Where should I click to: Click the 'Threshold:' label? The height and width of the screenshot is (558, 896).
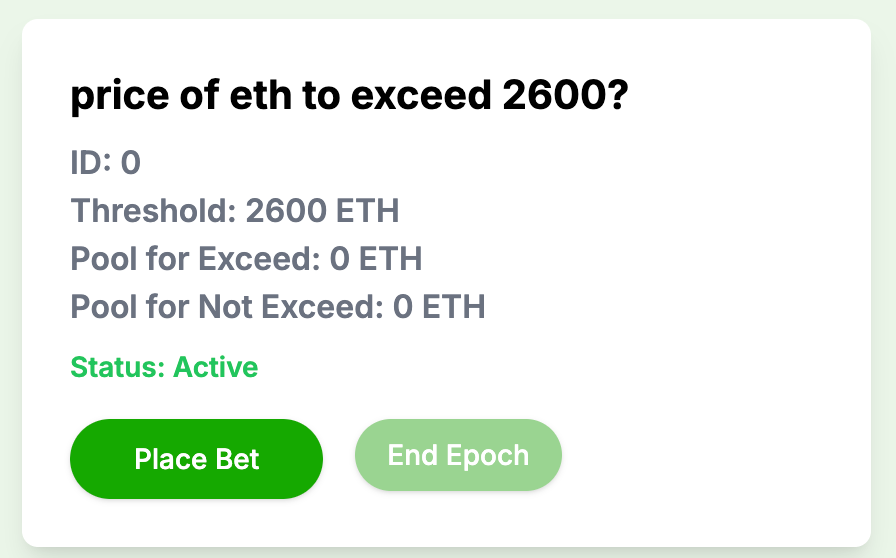click(153, 211)
